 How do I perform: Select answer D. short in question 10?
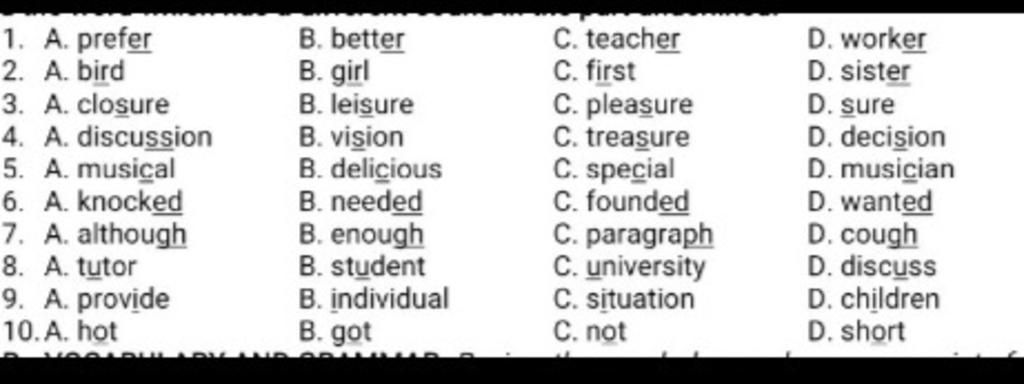(x=856, y=332)
